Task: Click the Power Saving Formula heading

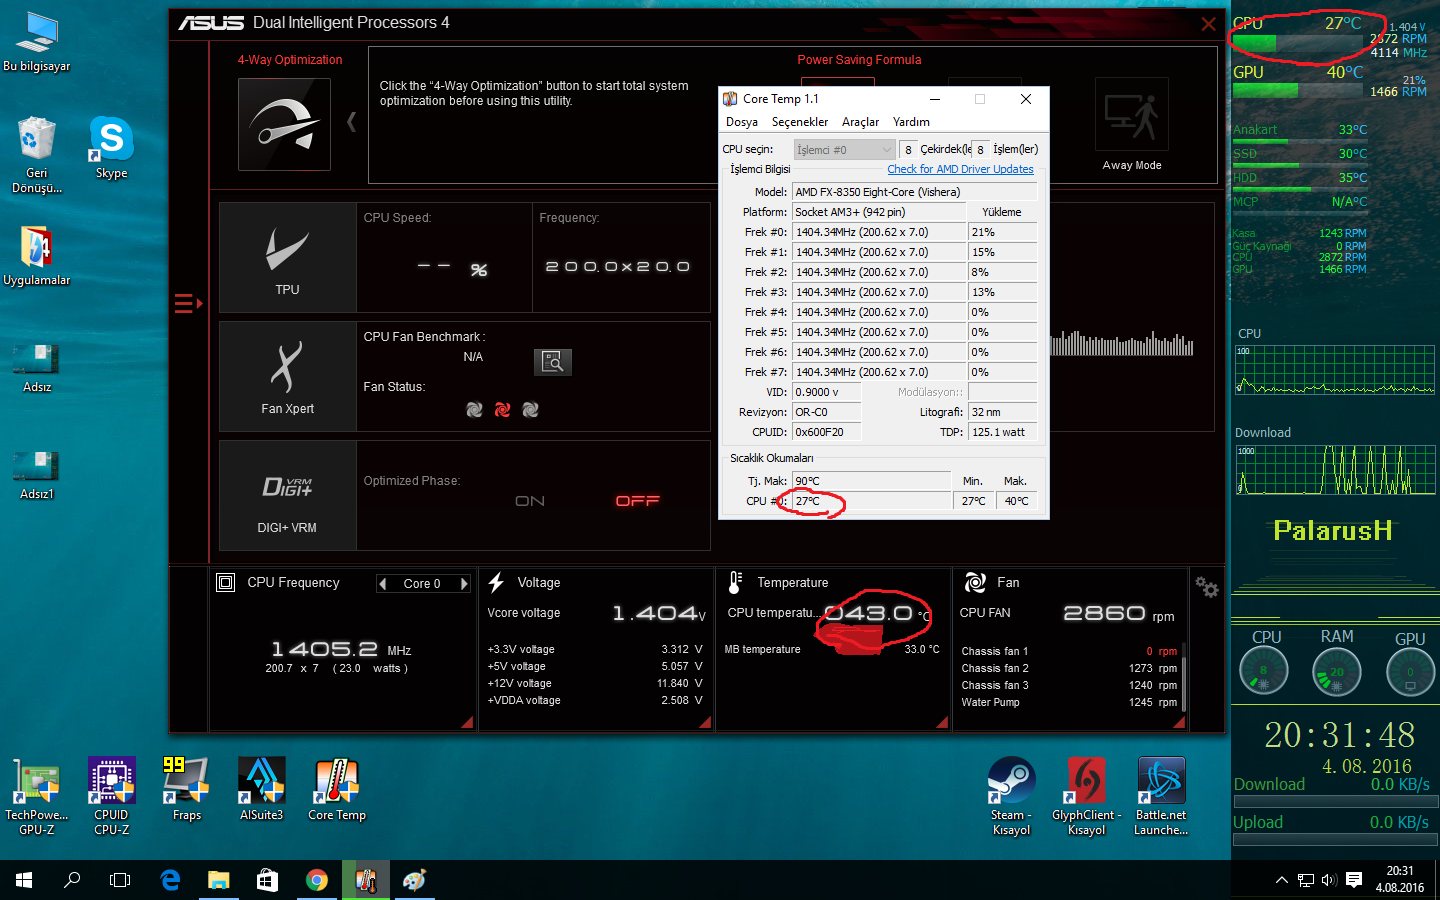Action: pyautogui.click(x=859, y=60)
